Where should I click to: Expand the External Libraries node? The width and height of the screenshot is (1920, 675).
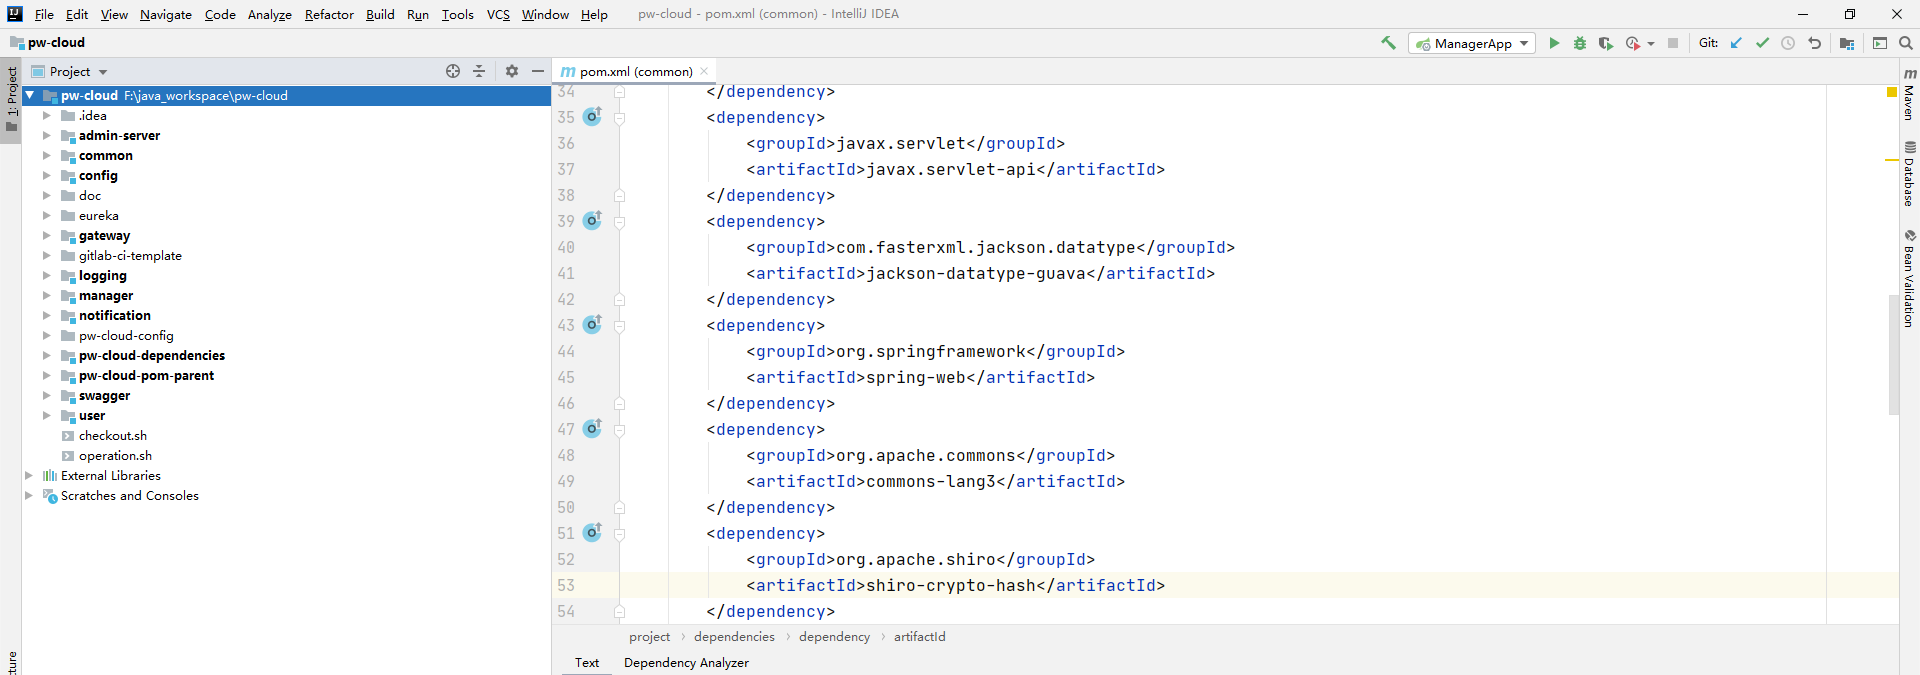pos(29,476)
